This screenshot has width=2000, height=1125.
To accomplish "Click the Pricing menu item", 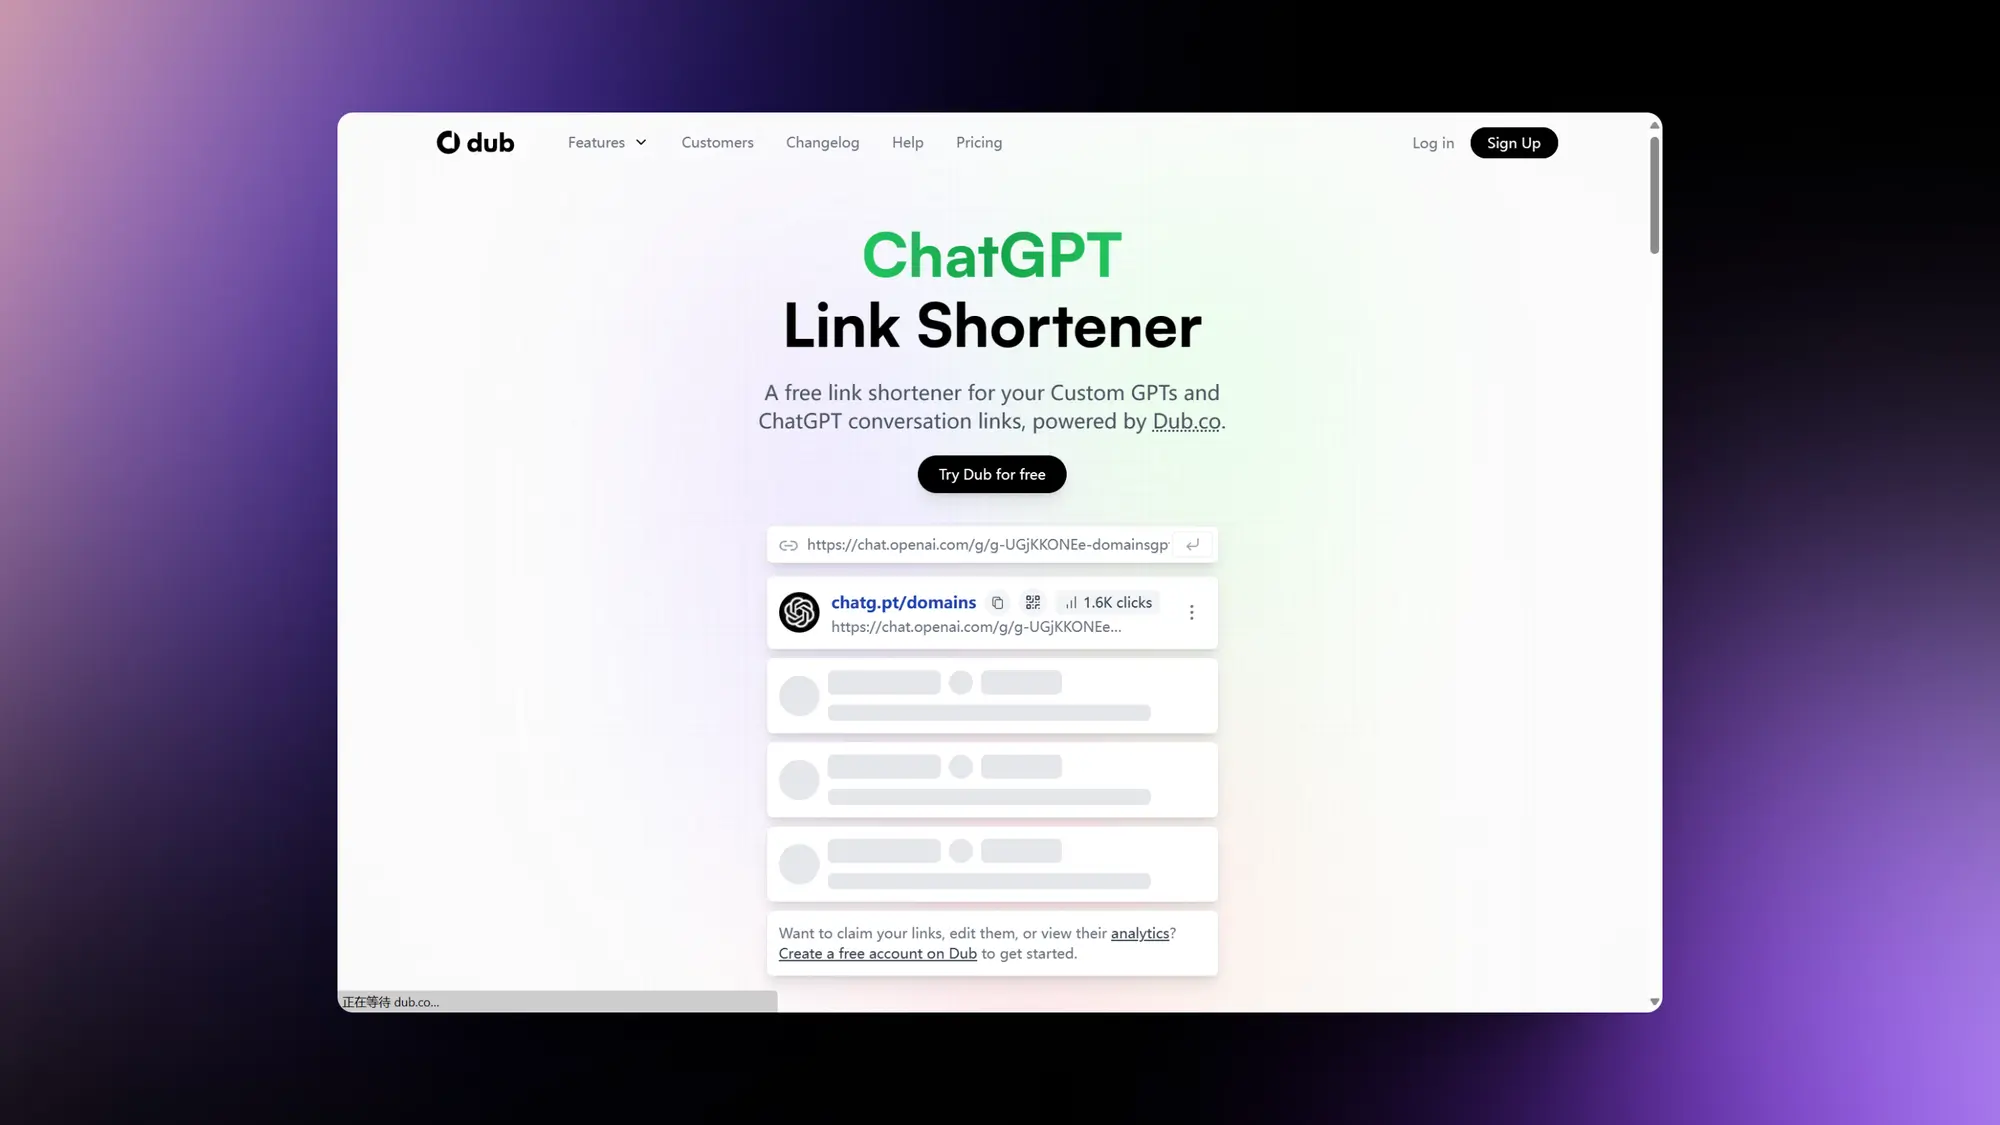I will (978, 143).
